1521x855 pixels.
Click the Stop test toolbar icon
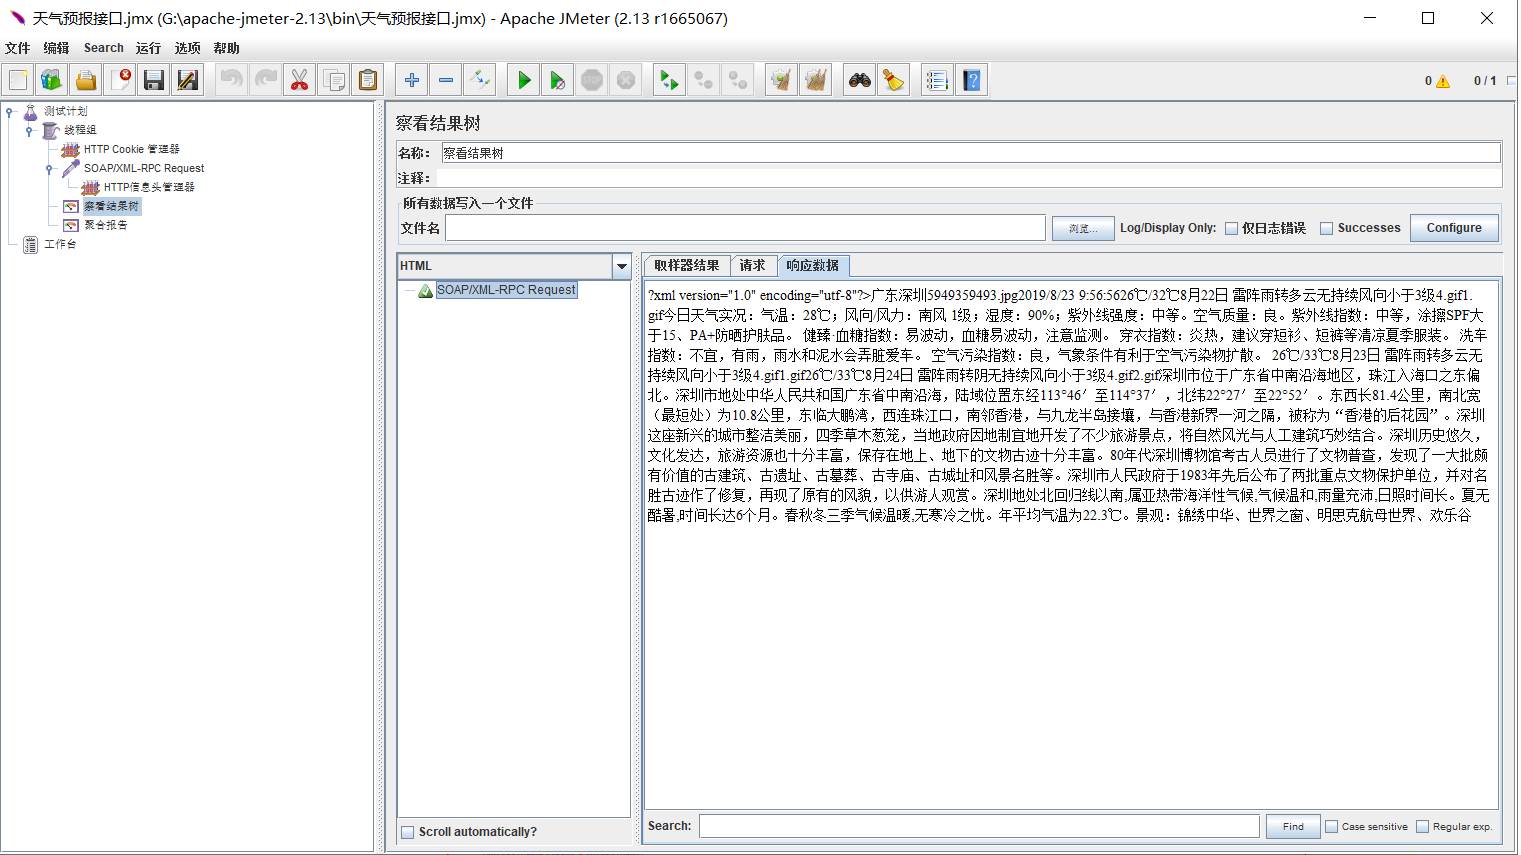592,80
